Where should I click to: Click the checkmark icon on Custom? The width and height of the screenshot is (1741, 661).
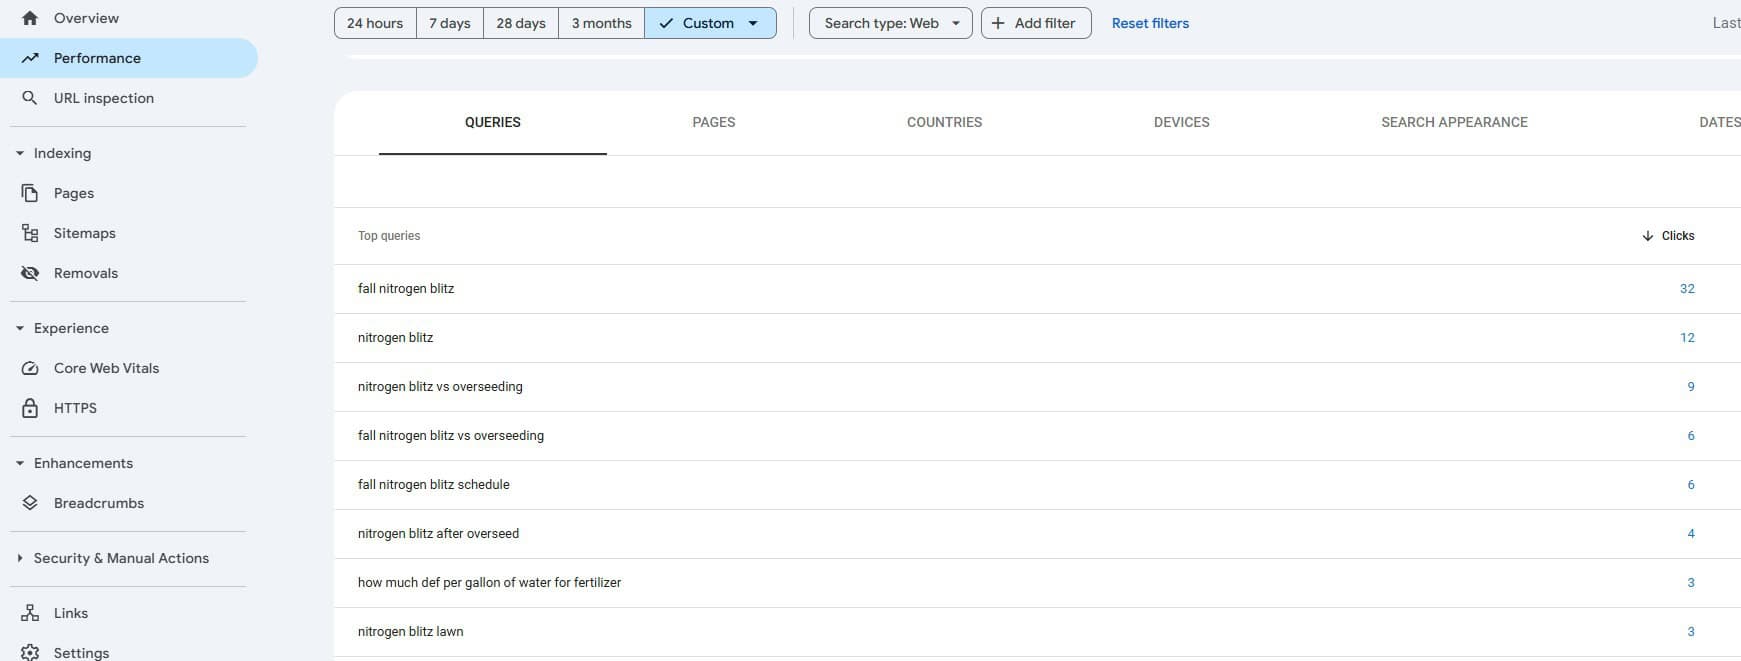666,23
